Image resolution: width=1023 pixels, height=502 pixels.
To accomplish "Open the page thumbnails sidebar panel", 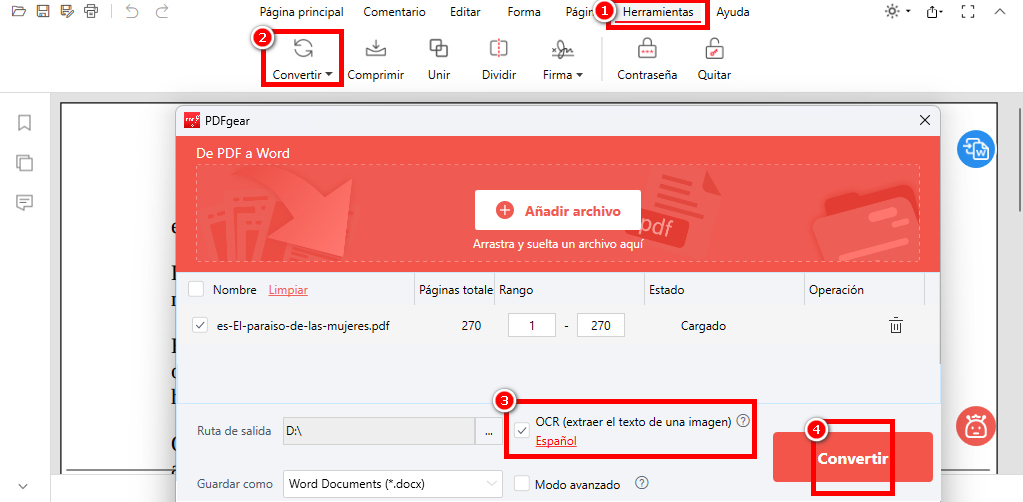I will [x=24, y=163].
